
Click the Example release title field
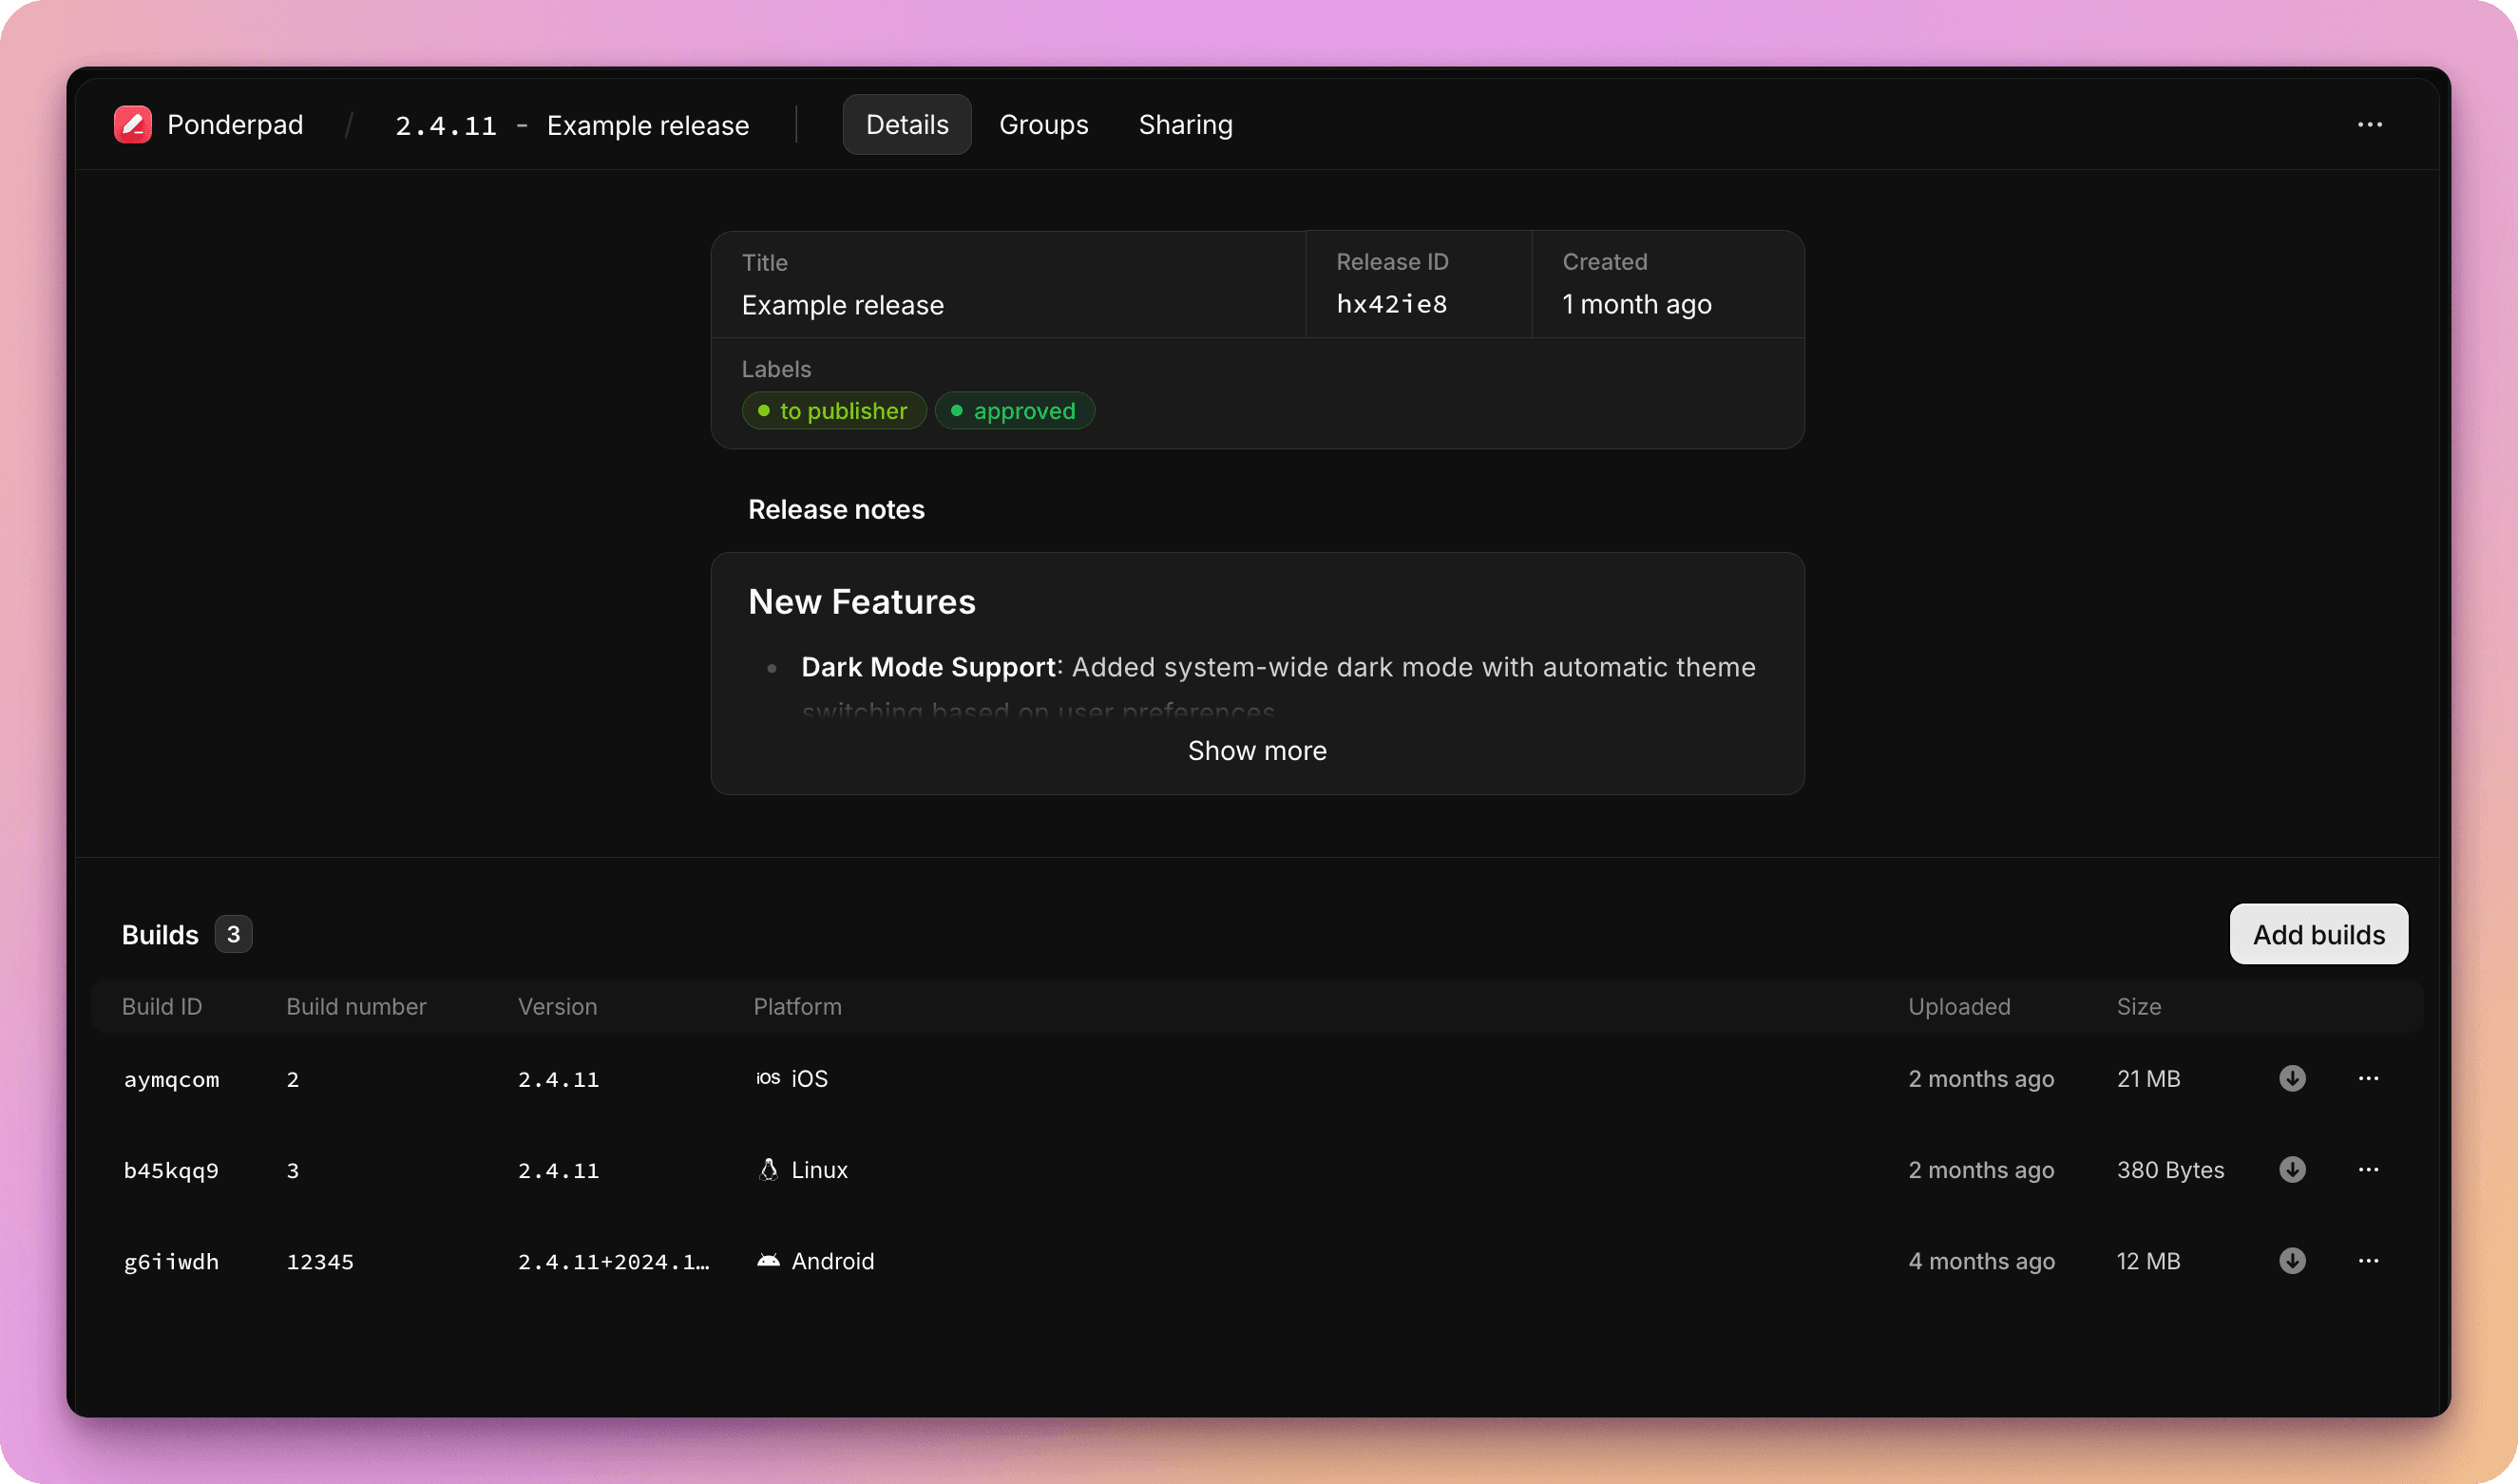[843, 305]
